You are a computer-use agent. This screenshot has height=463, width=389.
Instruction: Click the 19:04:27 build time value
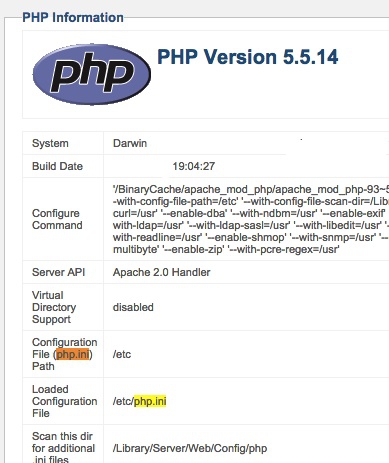(x=194, y=166)
